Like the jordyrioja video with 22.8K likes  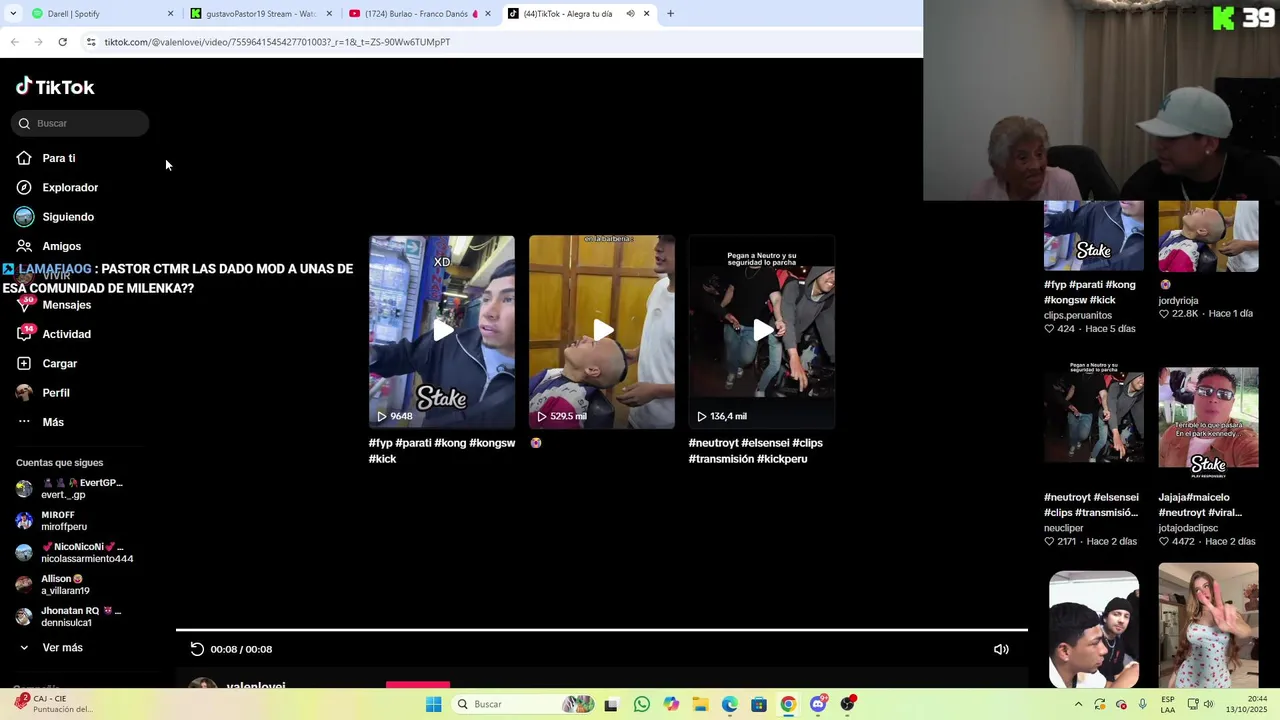click(1164, 314)
